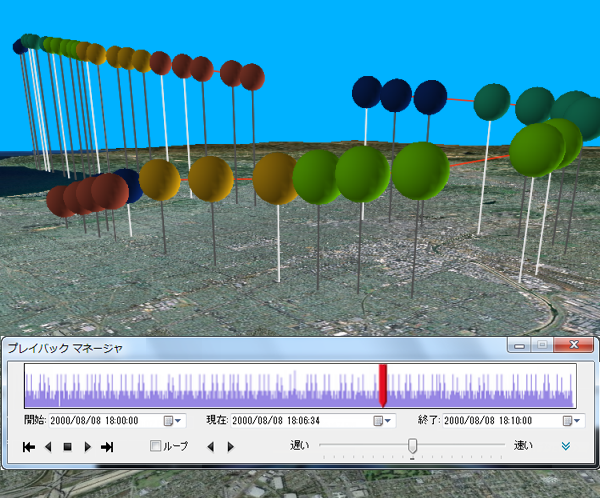This screenshot has height=498, width=600.
Task: Click the playback speed slider handle
Action: pos(412,445)
